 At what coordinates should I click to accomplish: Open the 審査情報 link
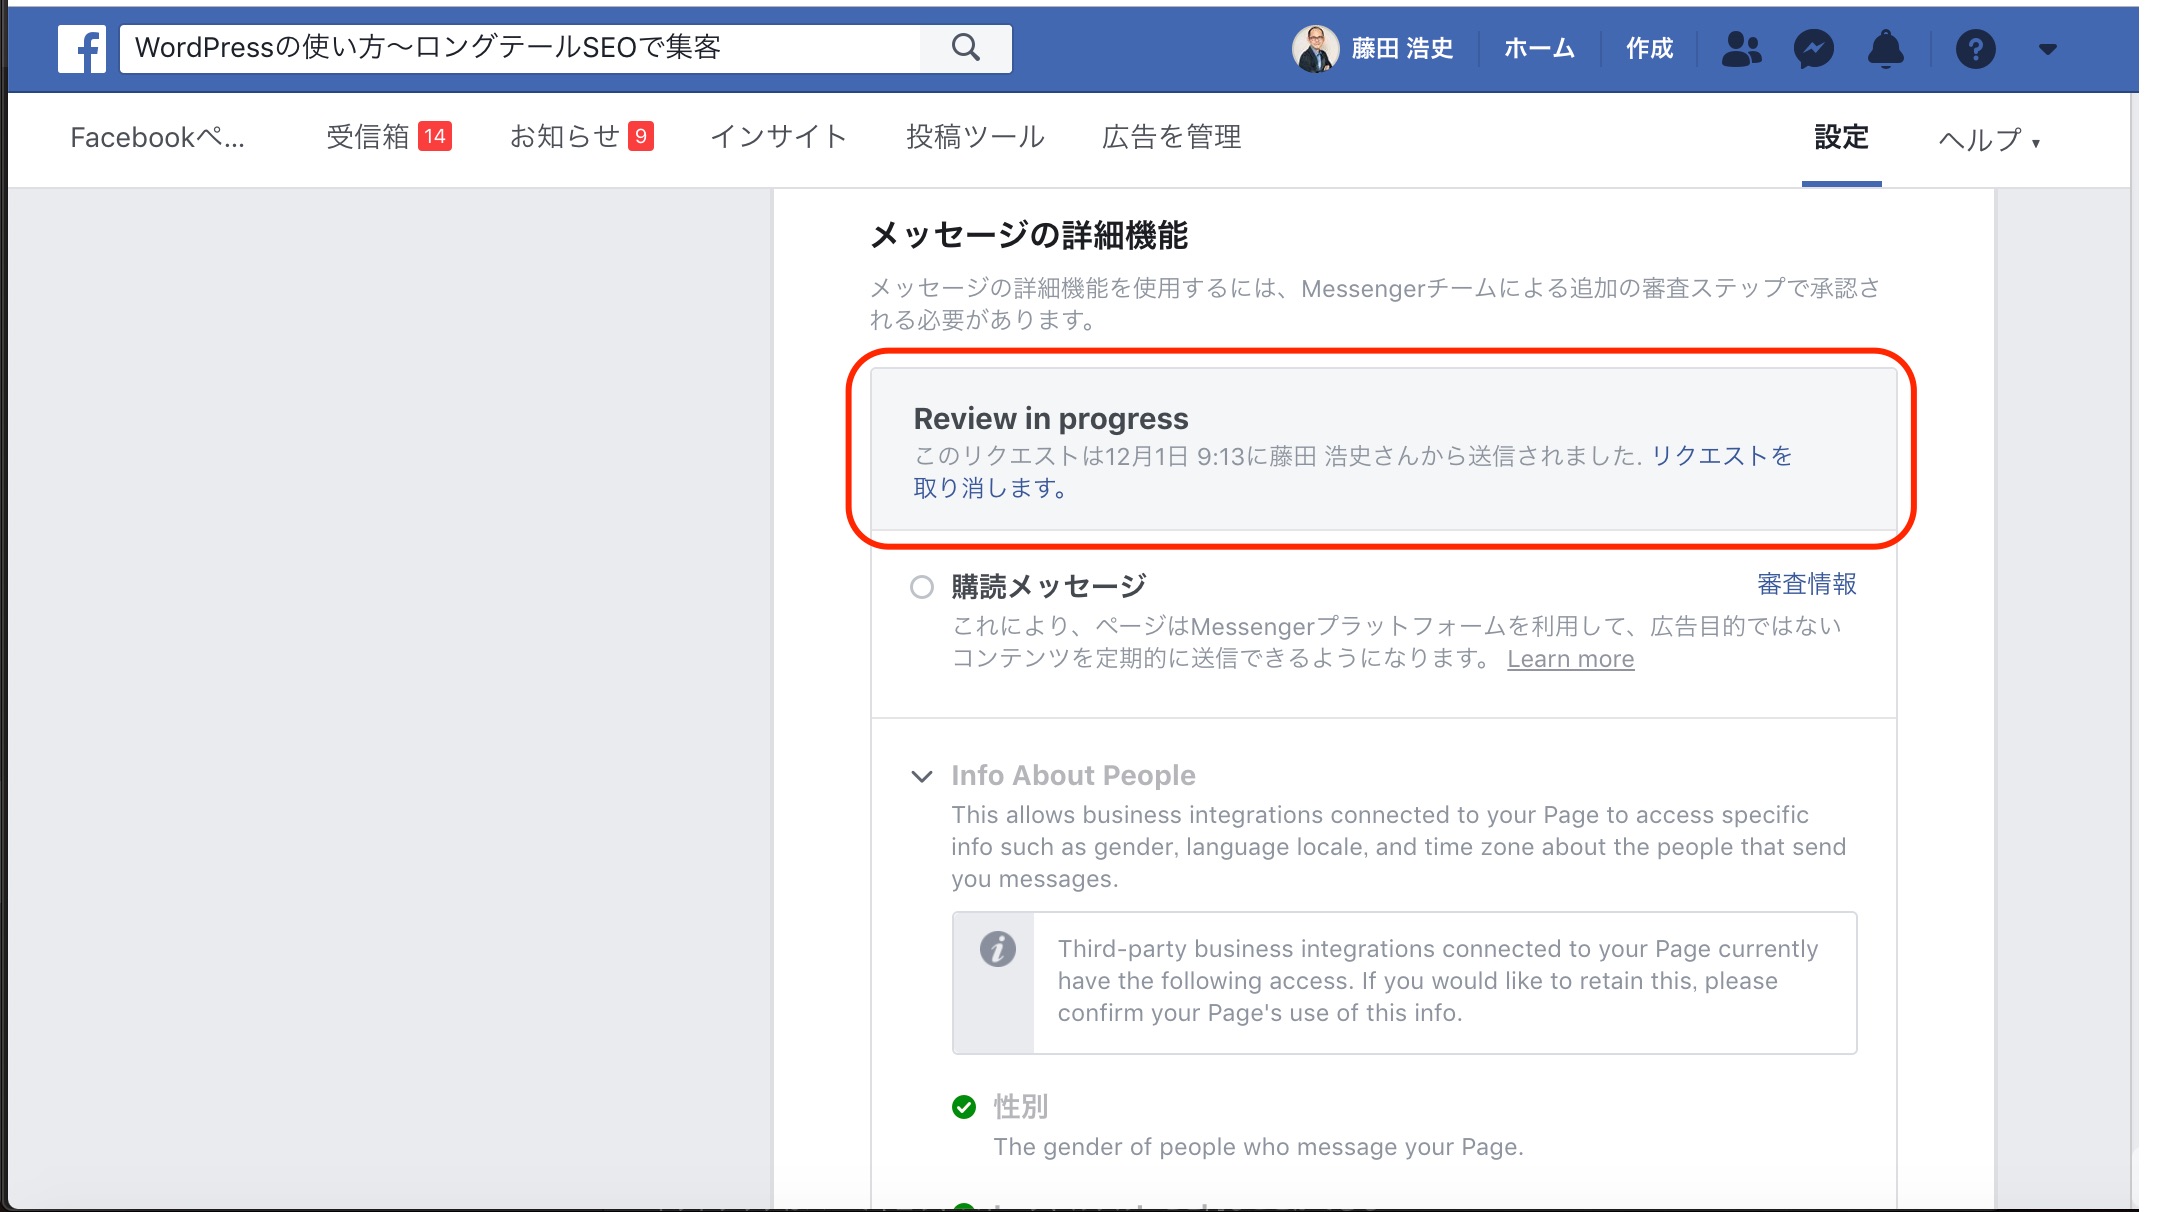(1806, 584)
